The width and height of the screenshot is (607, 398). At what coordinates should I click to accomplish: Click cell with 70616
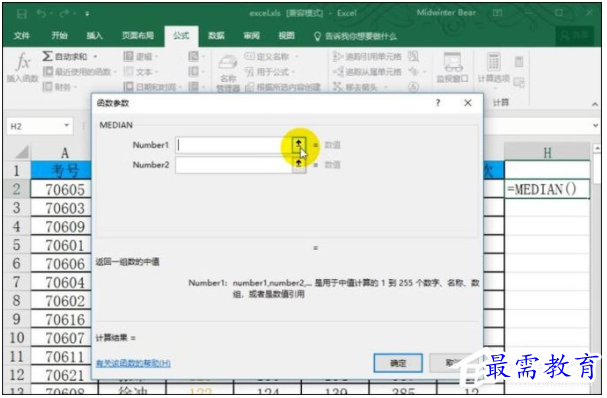[x=61, y=320]
